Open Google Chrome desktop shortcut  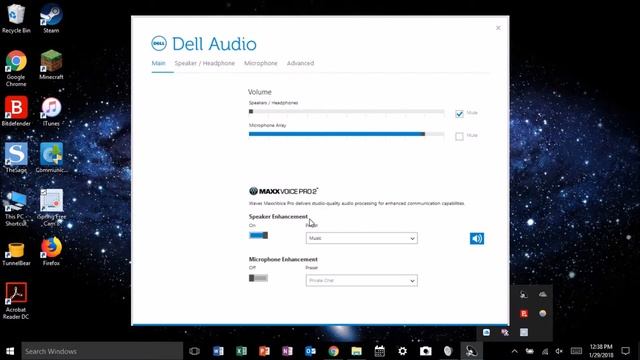pos(16,68)
